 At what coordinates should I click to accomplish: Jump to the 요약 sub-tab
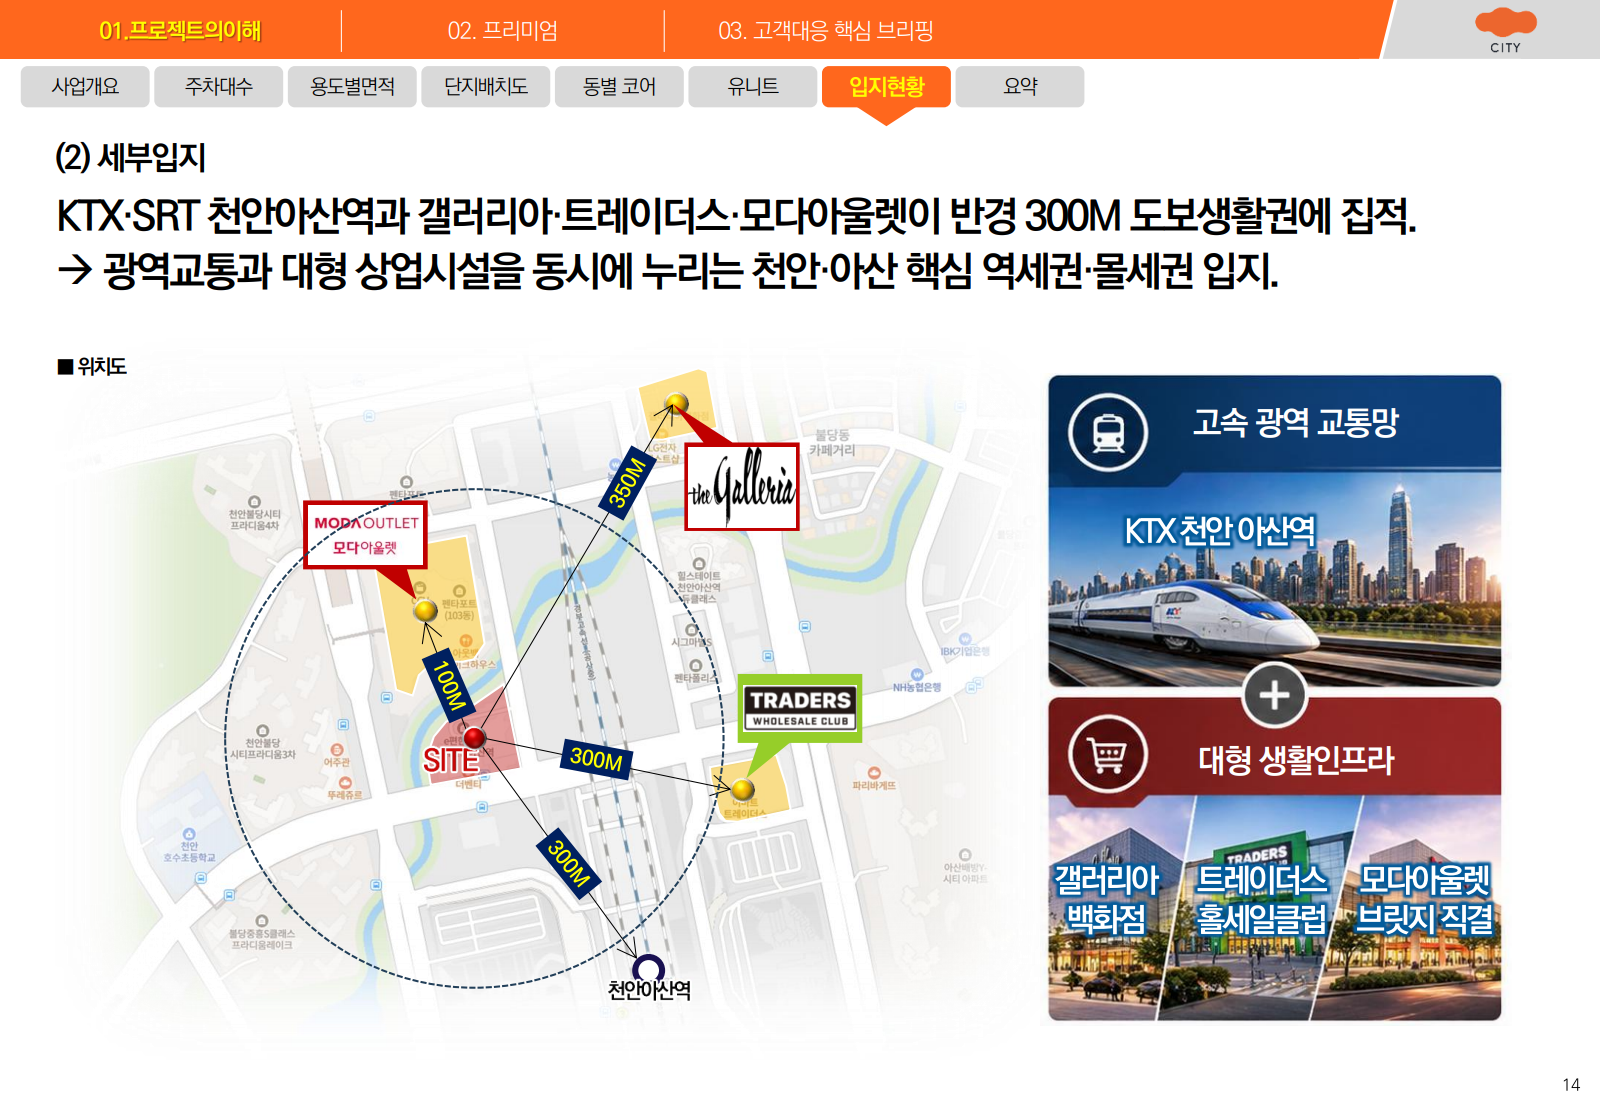[x=1020, y=87]
